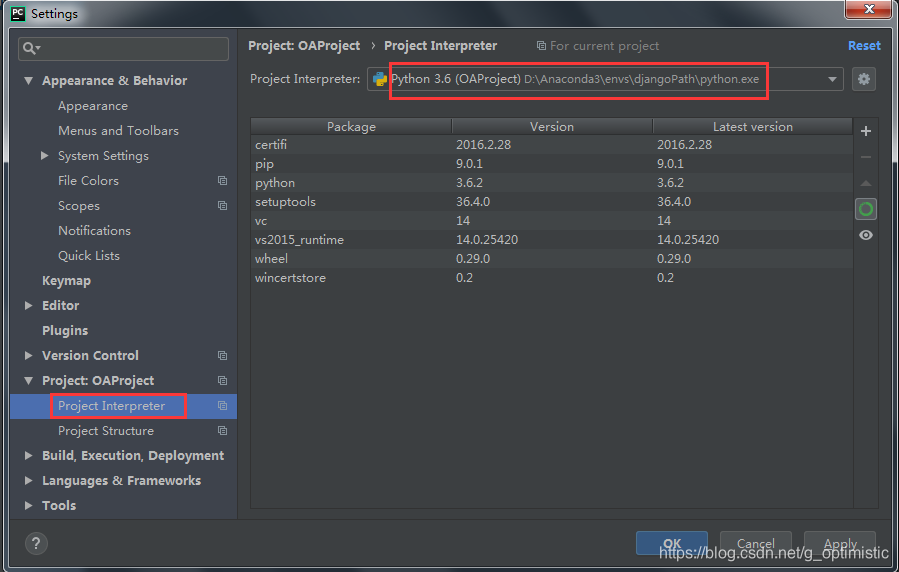The image size is (899, 572).
Task: Click version 36.4.0 of setuptools
Action: (x=473, y=202)
